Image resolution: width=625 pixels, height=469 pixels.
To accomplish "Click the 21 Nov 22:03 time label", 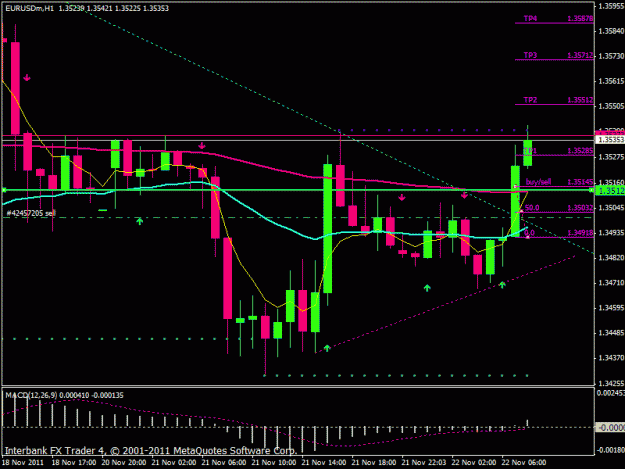I will click(424, 463).
